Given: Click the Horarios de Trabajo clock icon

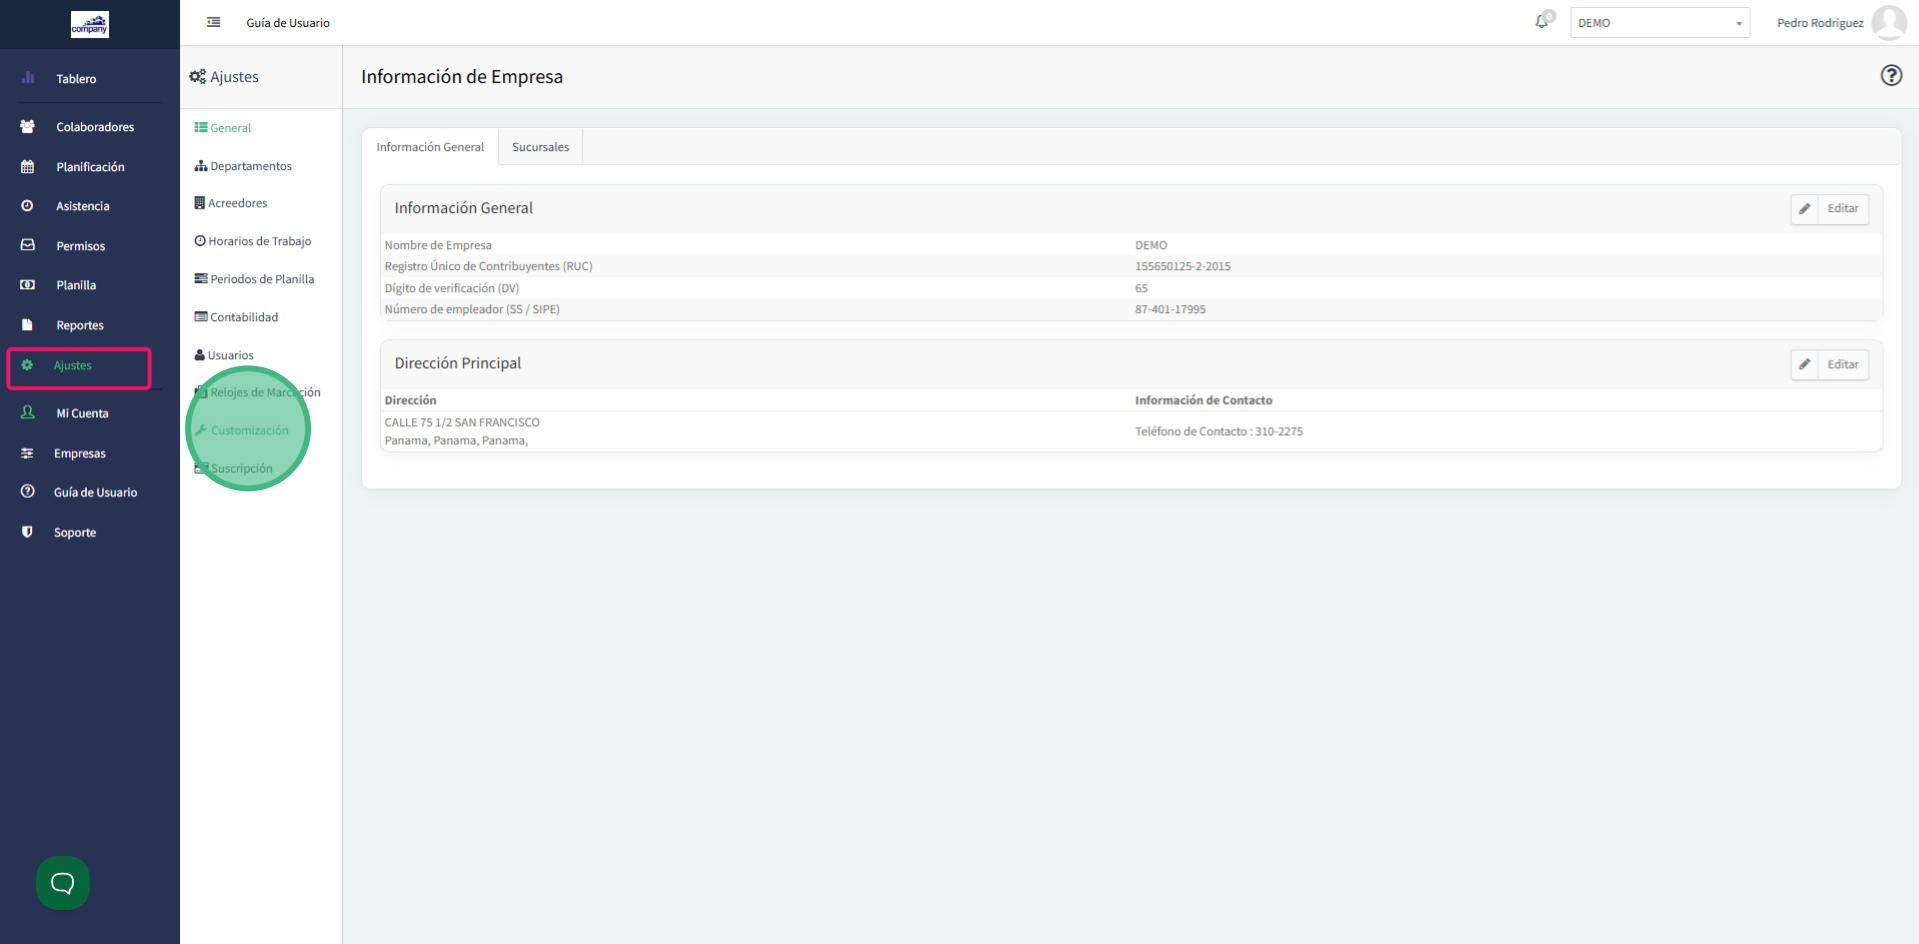Looking at the screenshot, I should (200, 241).
